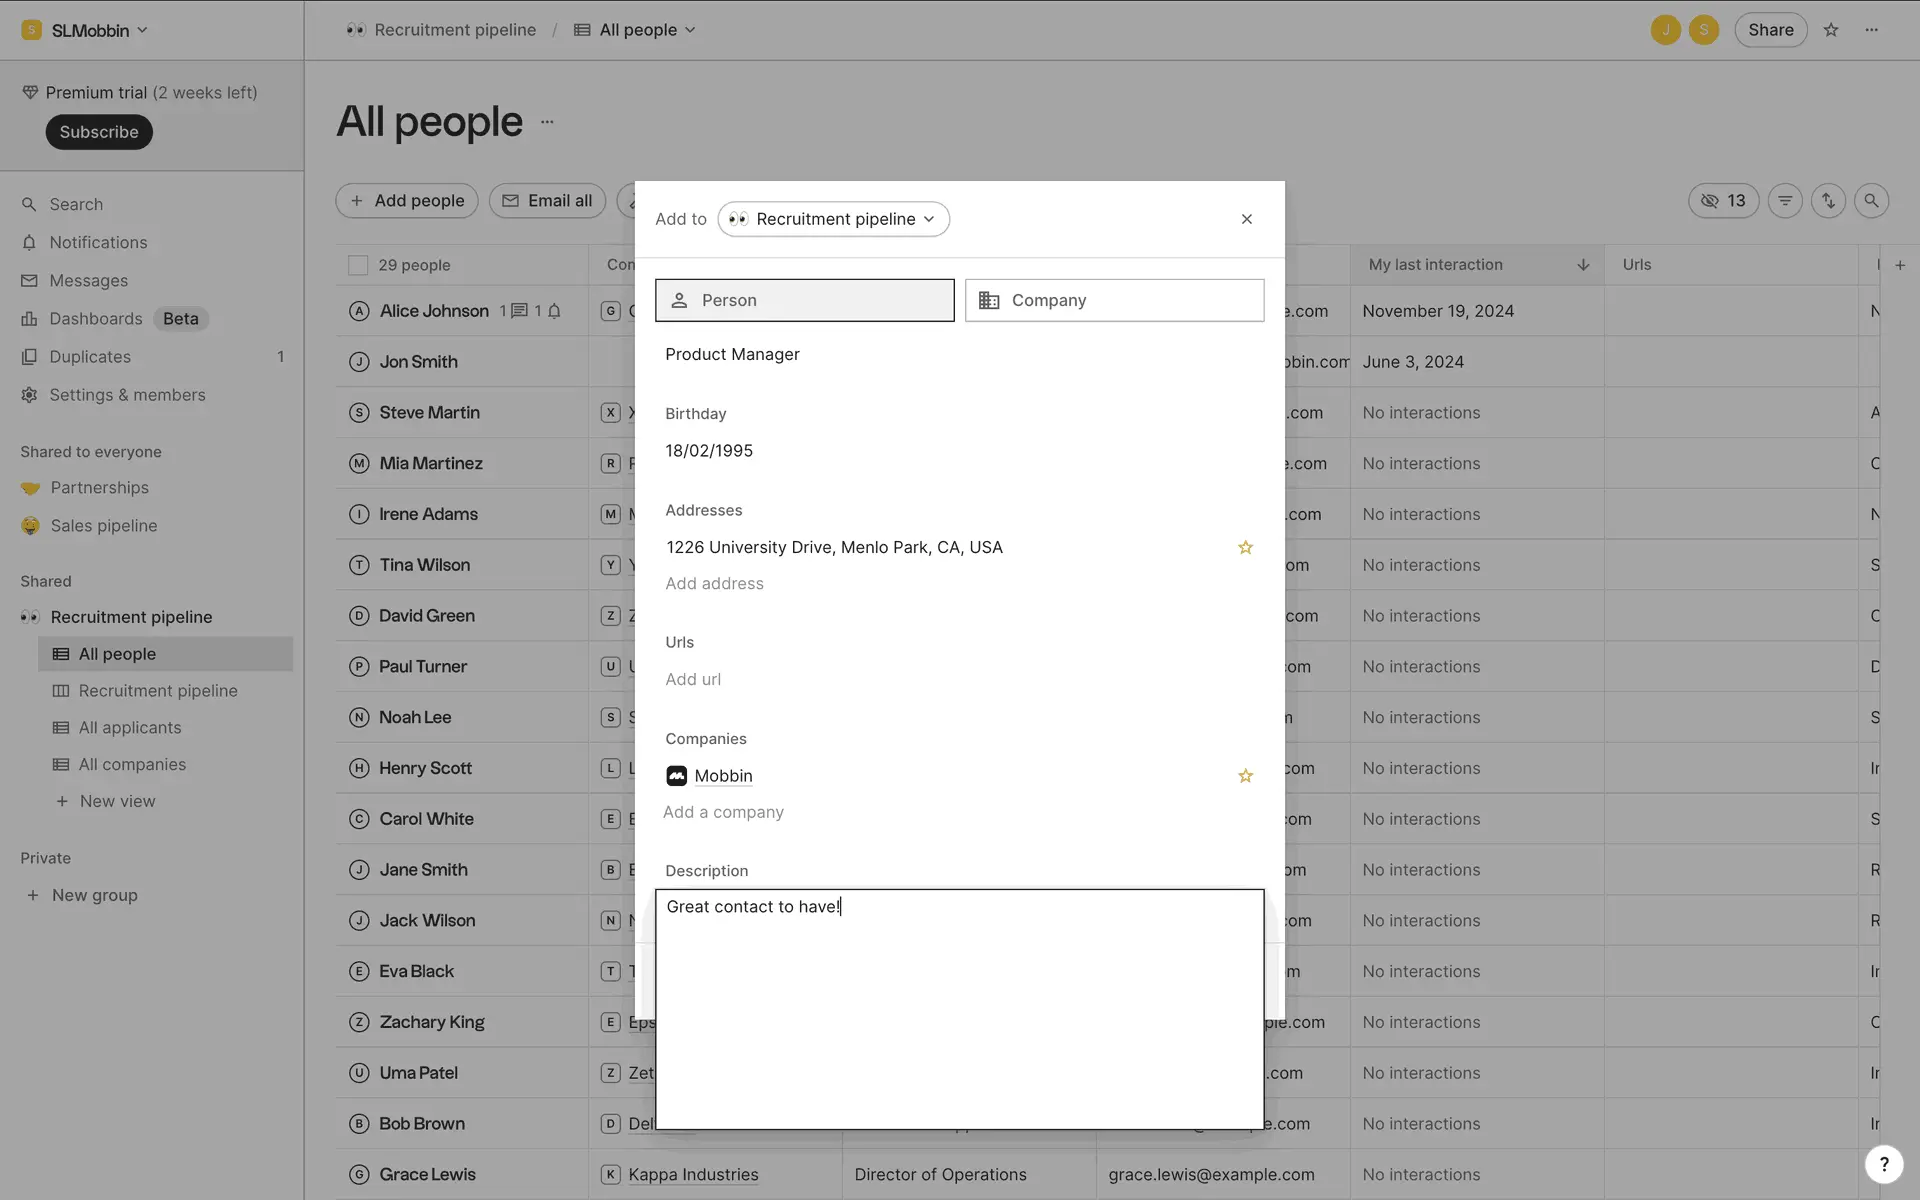Open table search magnifier icon
1920x1200 pixels.
1871,201
